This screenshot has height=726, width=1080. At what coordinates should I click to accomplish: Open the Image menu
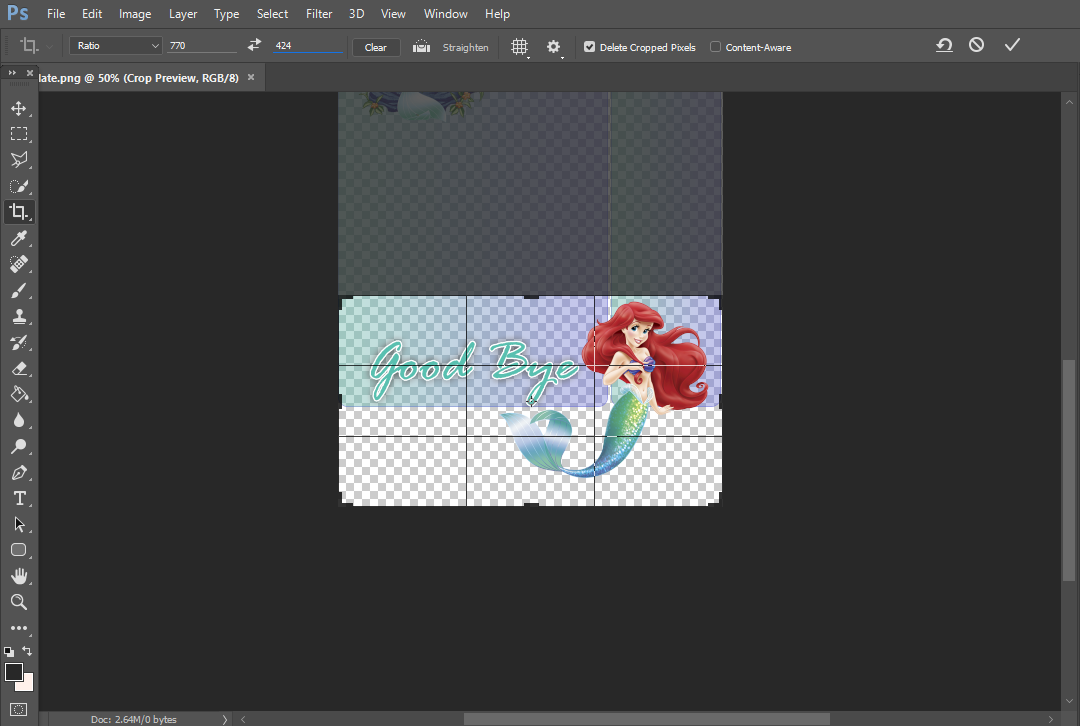coord(135,14)
